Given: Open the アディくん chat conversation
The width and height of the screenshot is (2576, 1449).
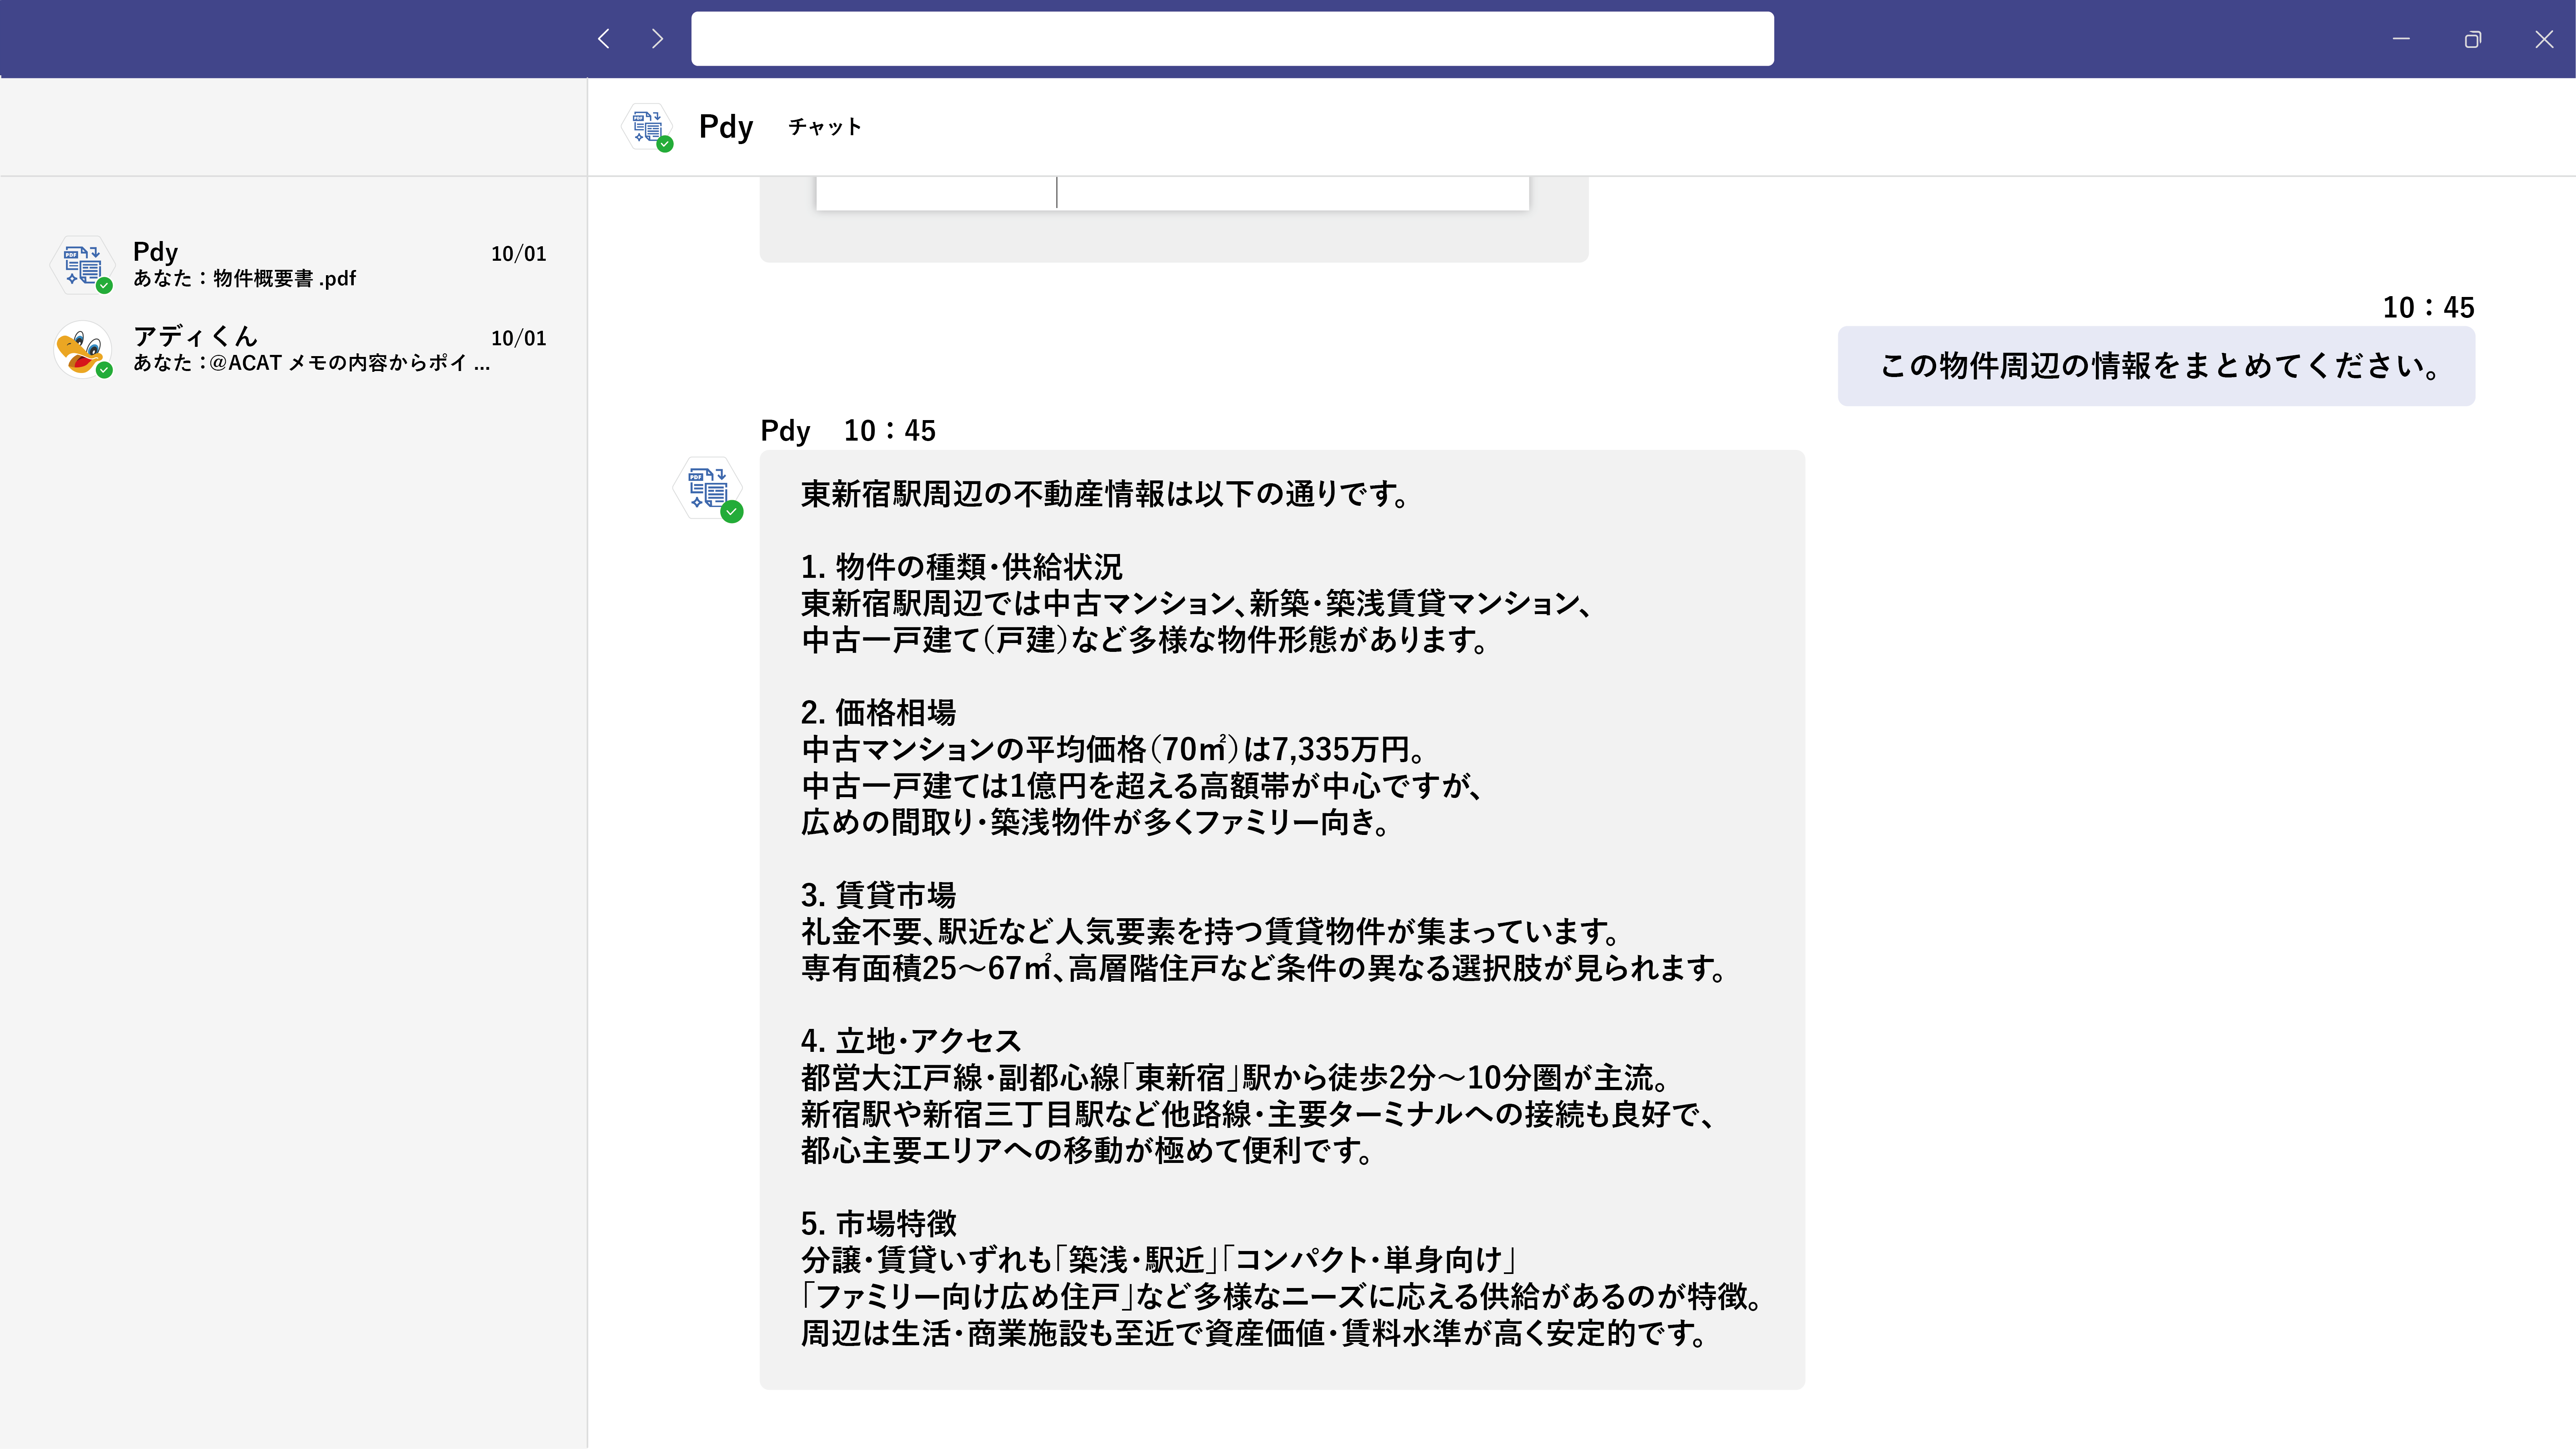Looking at the screenshot, I should [300, 349].
